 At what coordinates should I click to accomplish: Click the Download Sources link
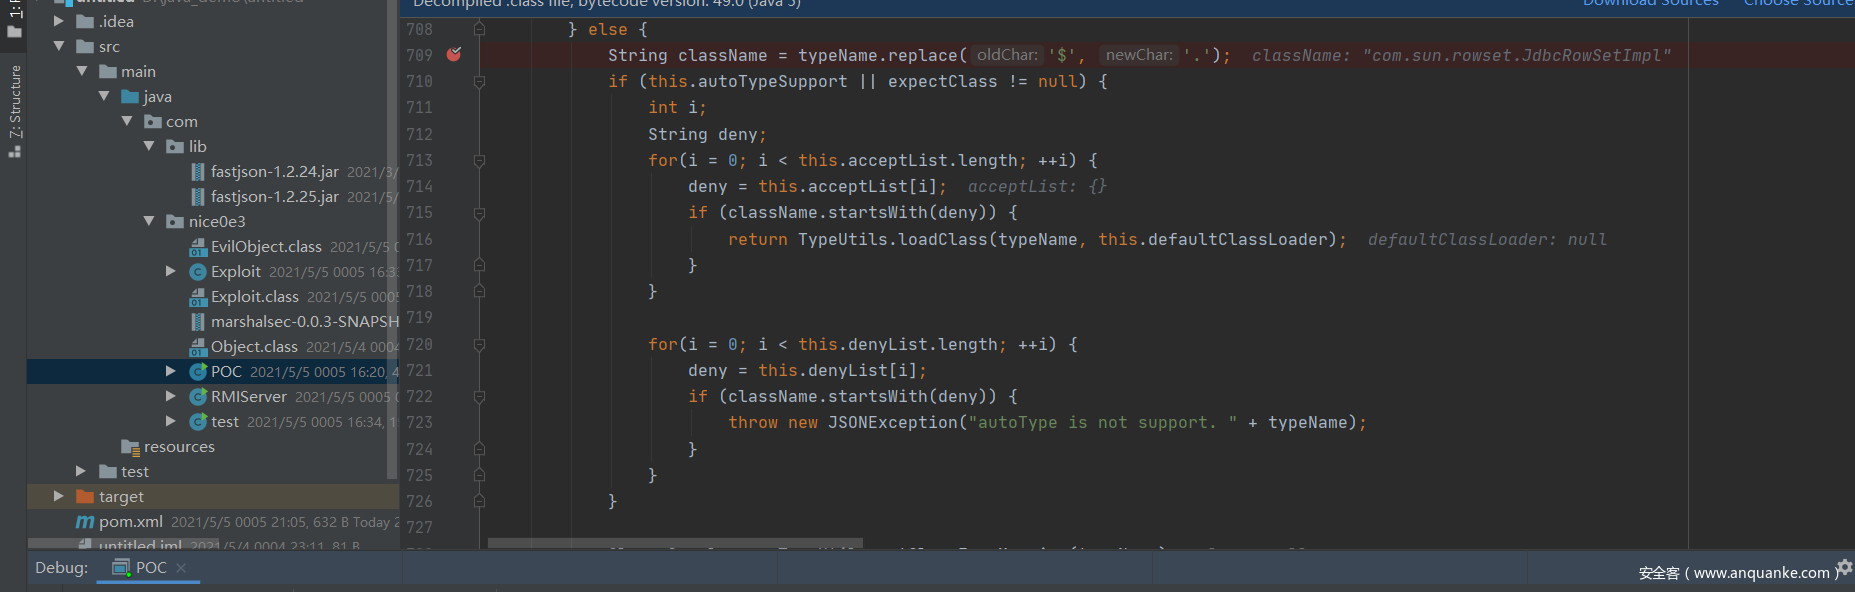click(1650, 4)
